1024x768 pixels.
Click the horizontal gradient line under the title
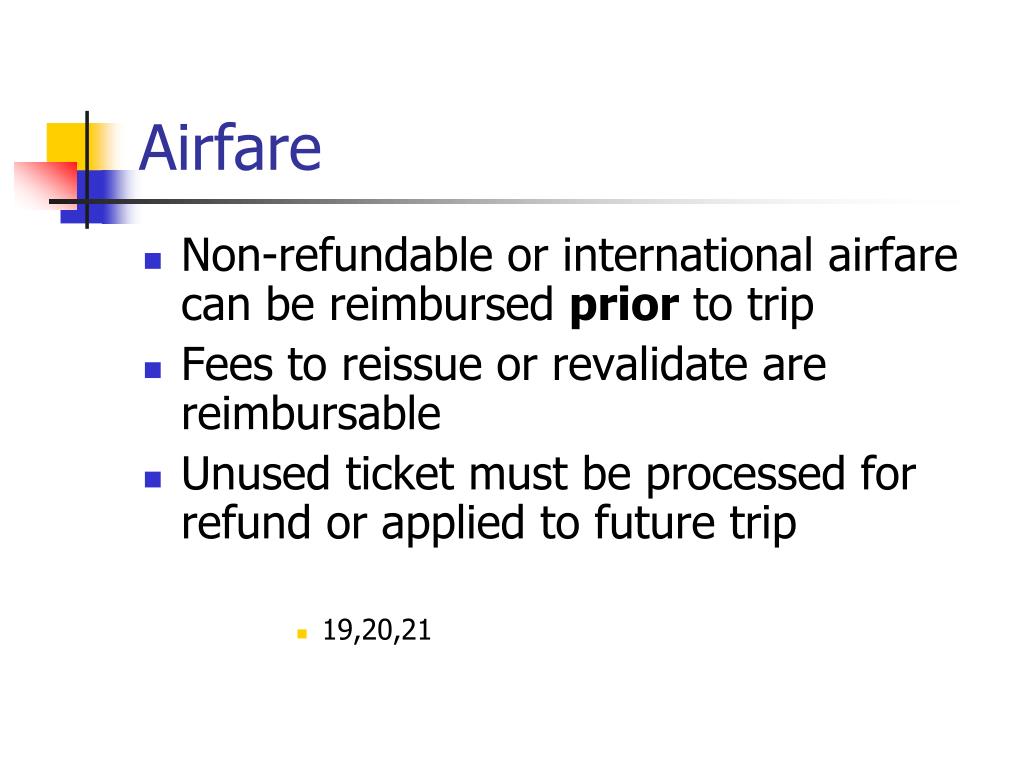503,201
